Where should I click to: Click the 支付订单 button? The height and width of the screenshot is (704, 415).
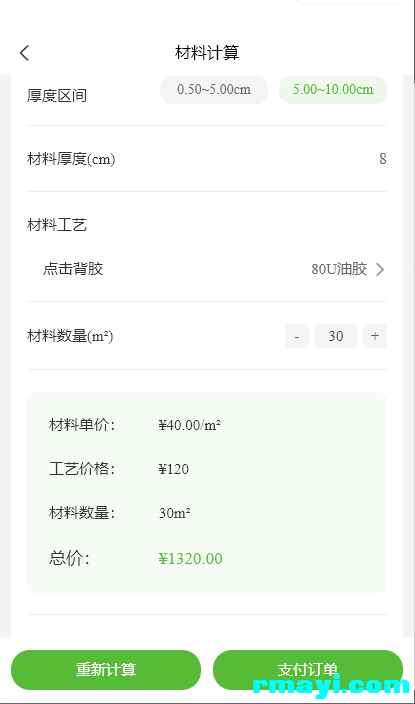pyautogui.click(x=308, y=670)
